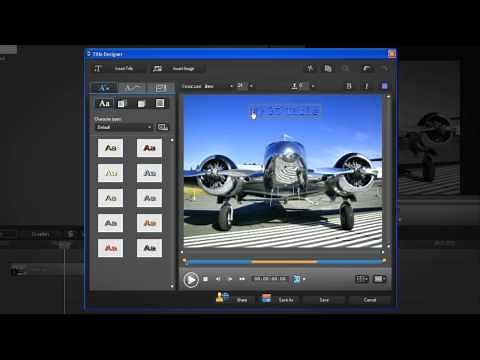
Task: Click the copy icon in top toolbar
Action: (328, 68)
